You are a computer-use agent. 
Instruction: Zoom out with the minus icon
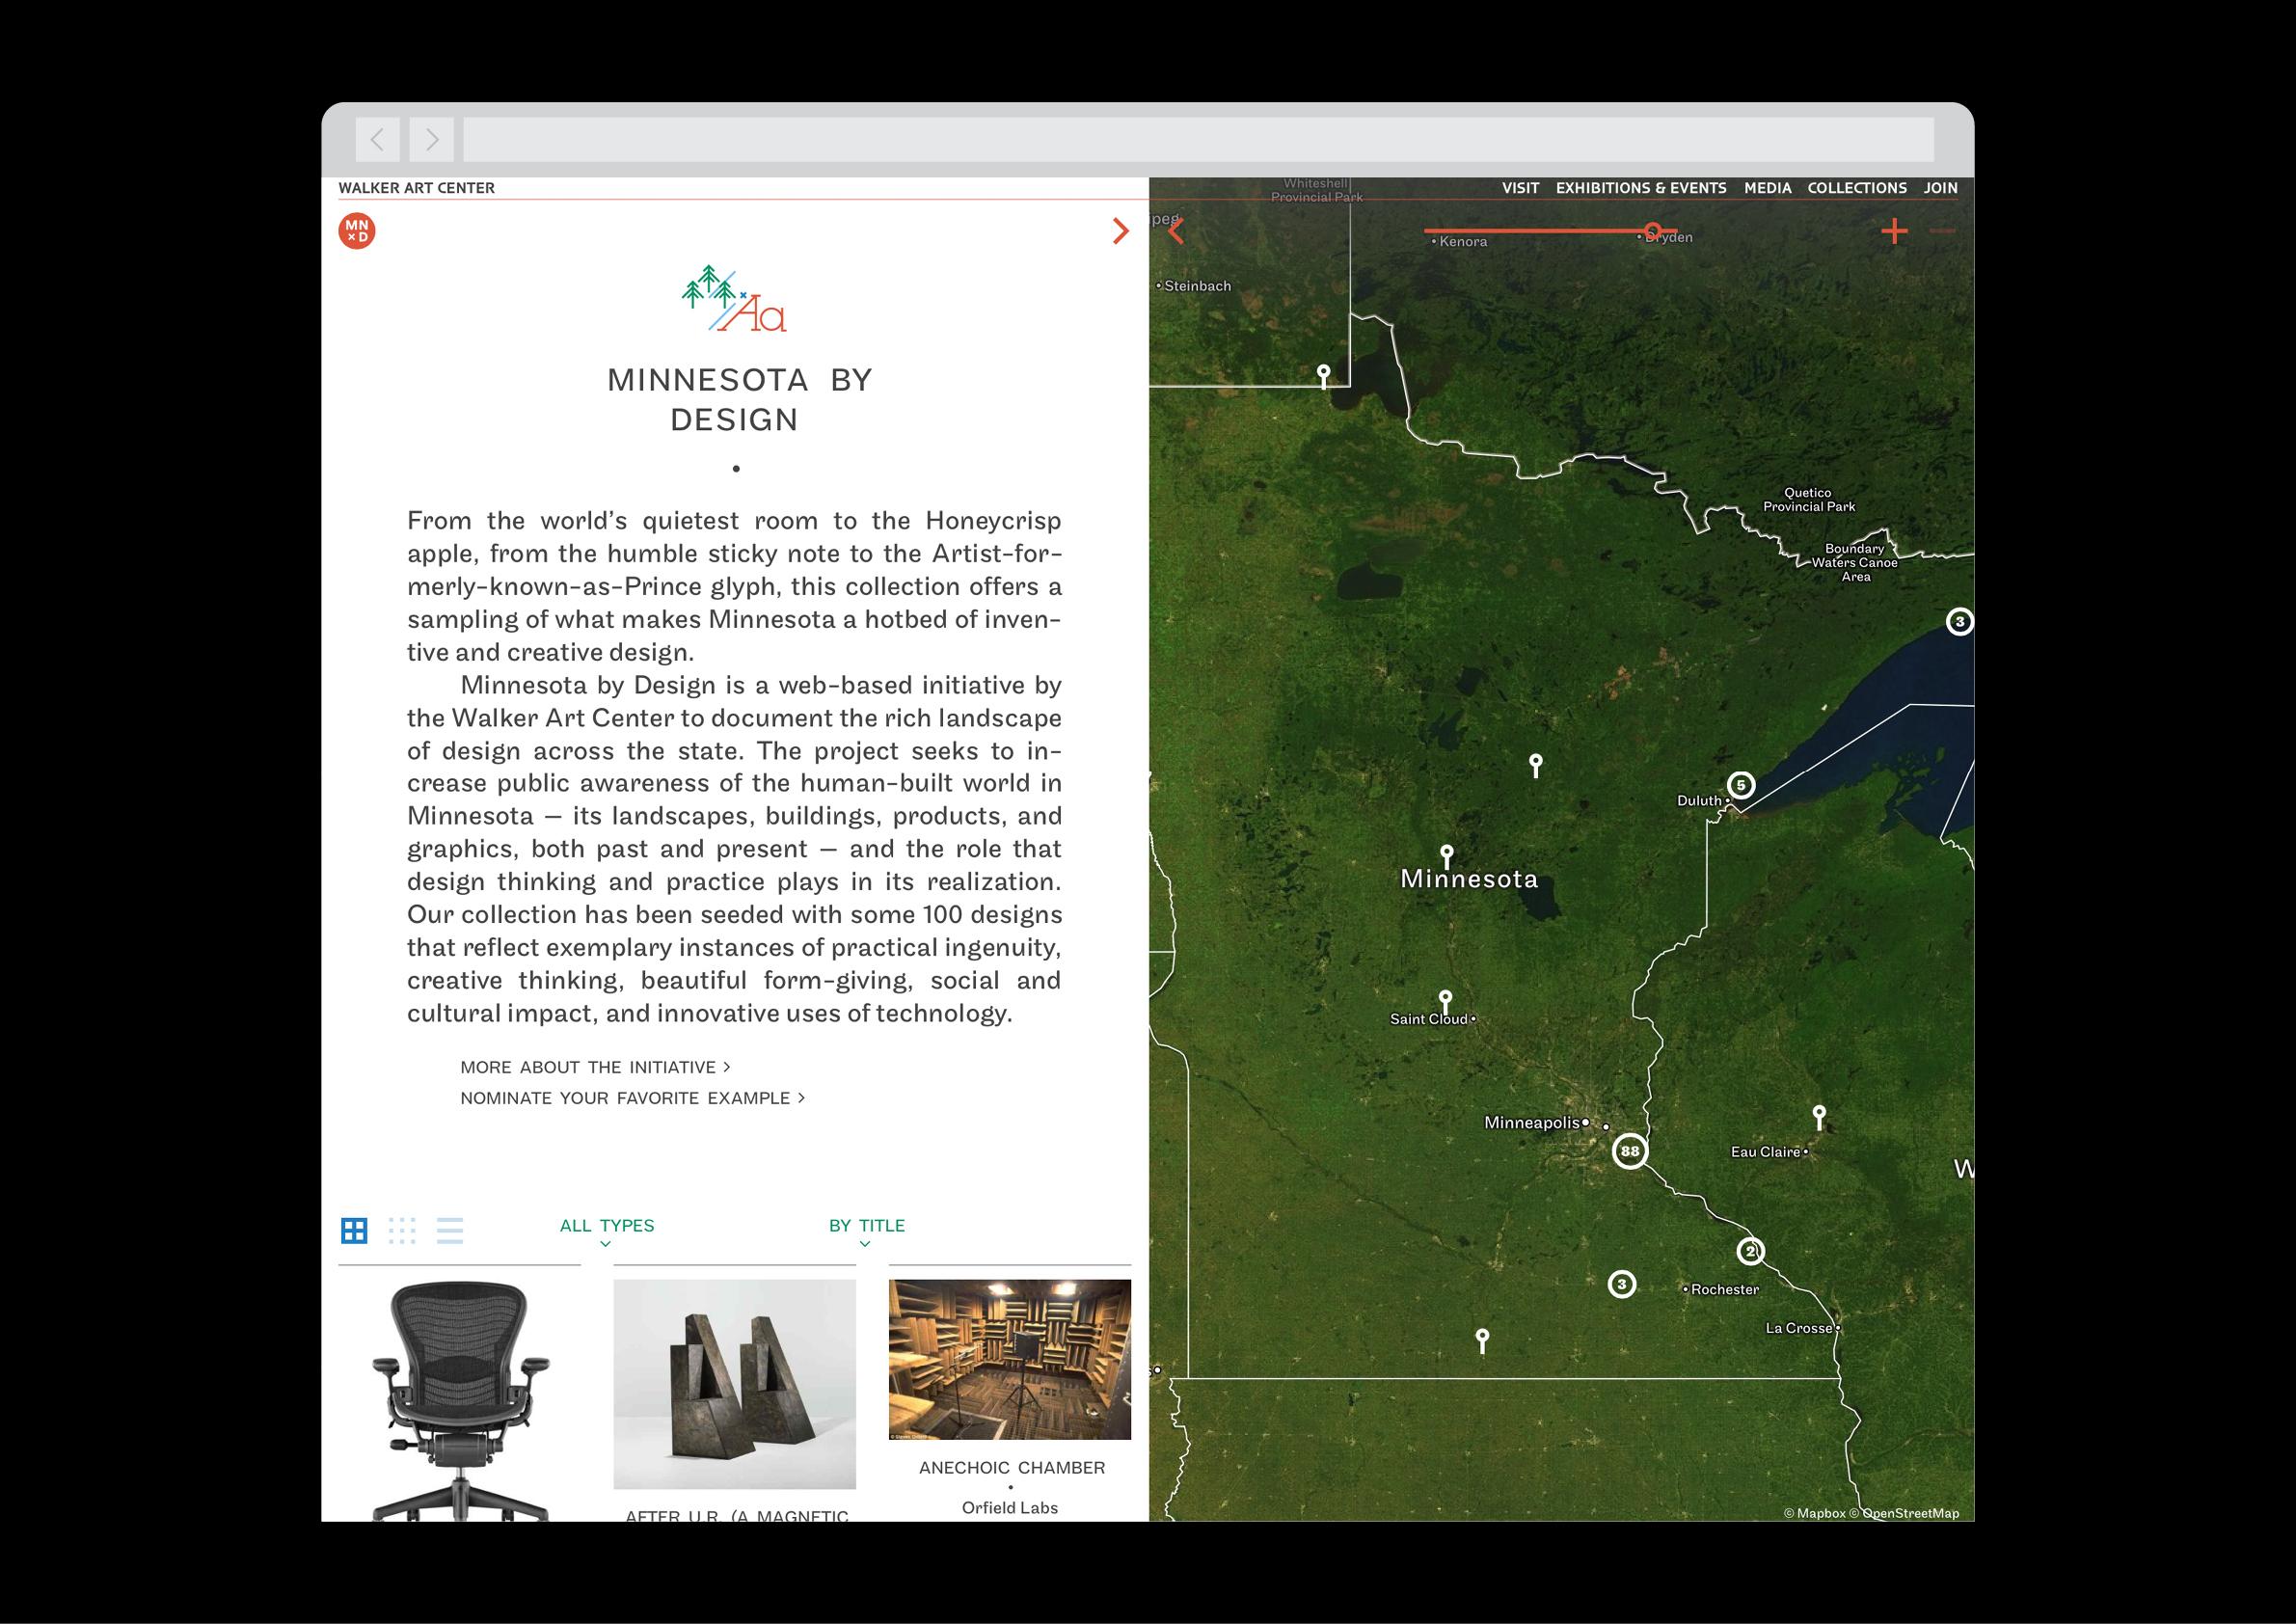tap(1942, 232)
